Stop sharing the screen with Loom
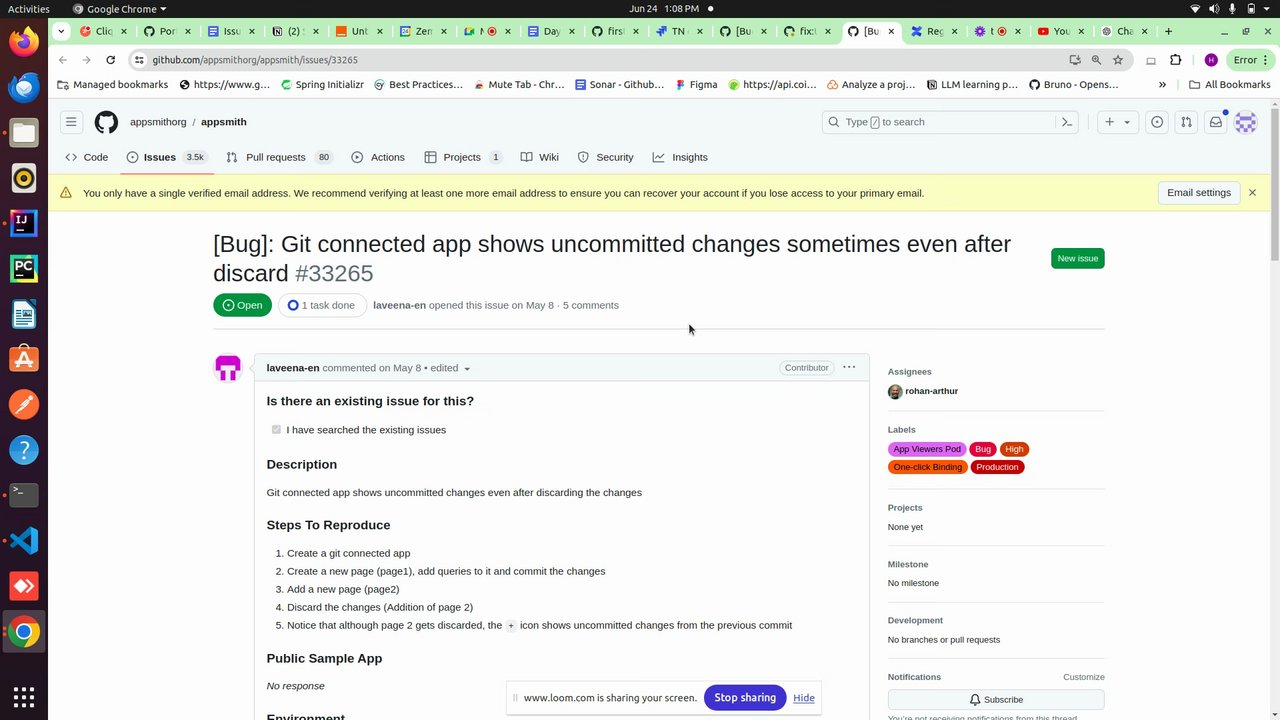The image size is (1280, 720). [745, 698]
